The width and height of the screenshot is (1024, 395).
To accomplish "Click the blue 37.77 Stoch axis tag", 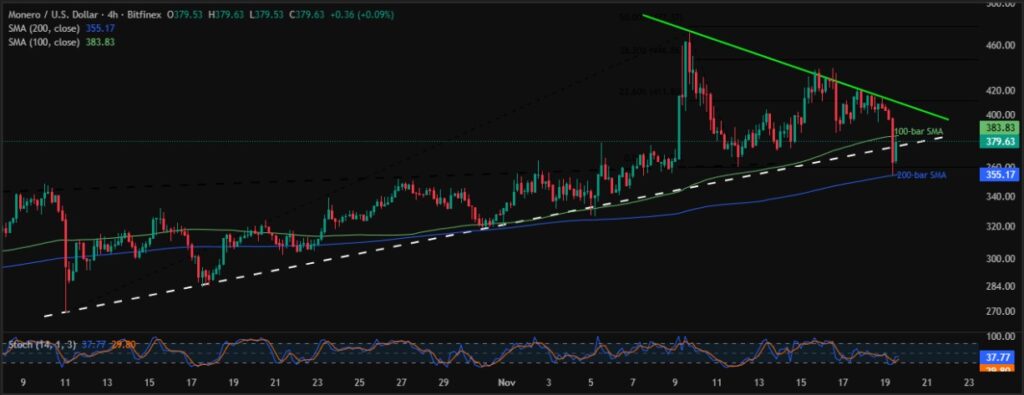I will [997, 357].
